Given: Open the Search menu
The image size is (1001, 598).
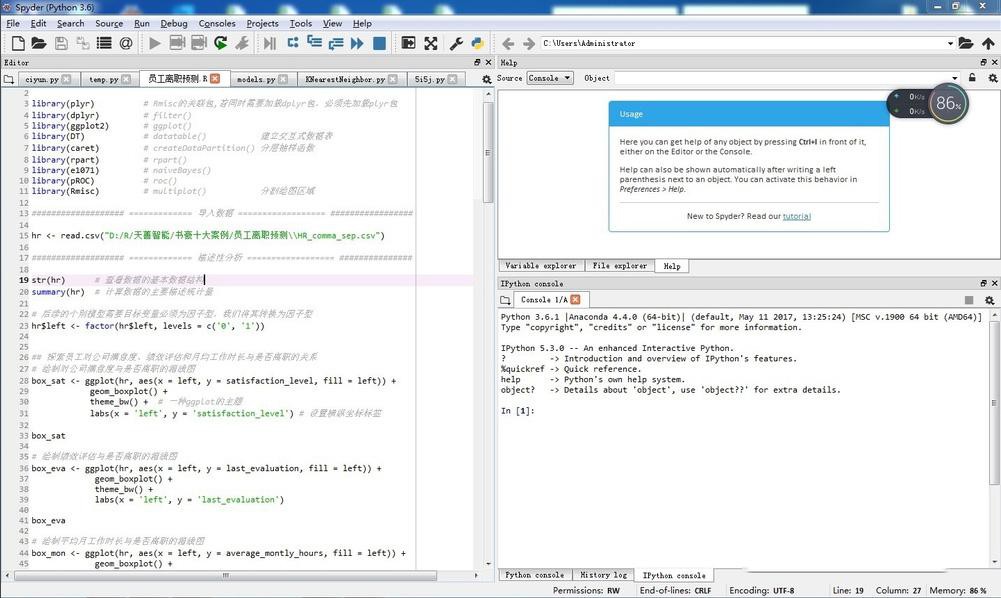Looking at the screenshot, I should pyautogui.click(x=70, y=23).
